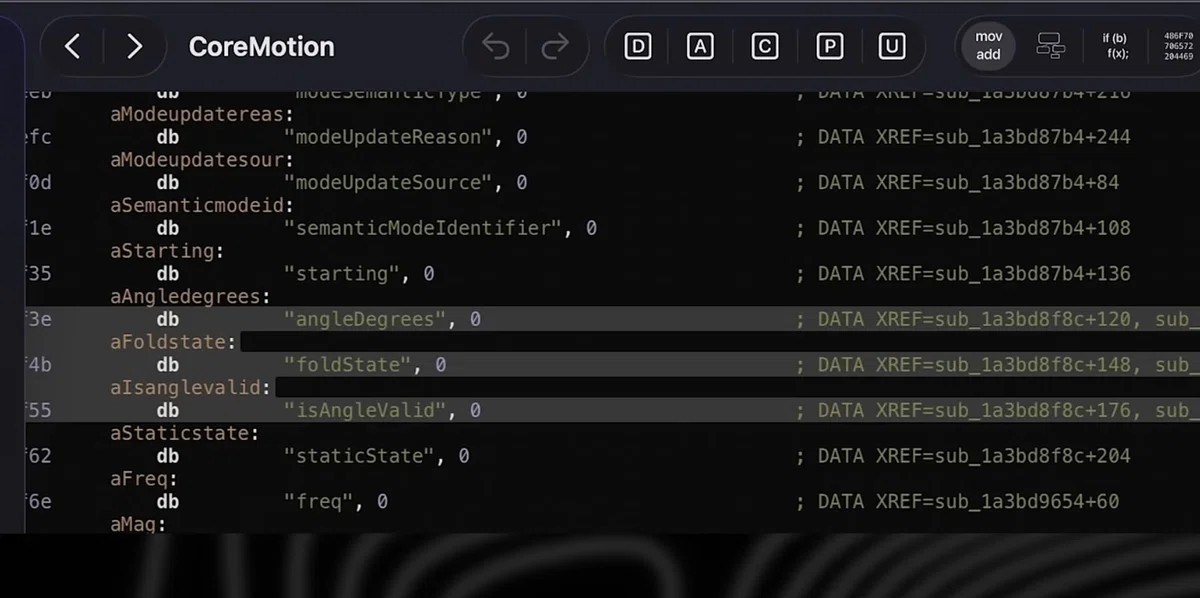The height and width of the screenshot is (598, 1200).
Task: Click the undo arrow in toolbar
Action: [x=496, y=46]
